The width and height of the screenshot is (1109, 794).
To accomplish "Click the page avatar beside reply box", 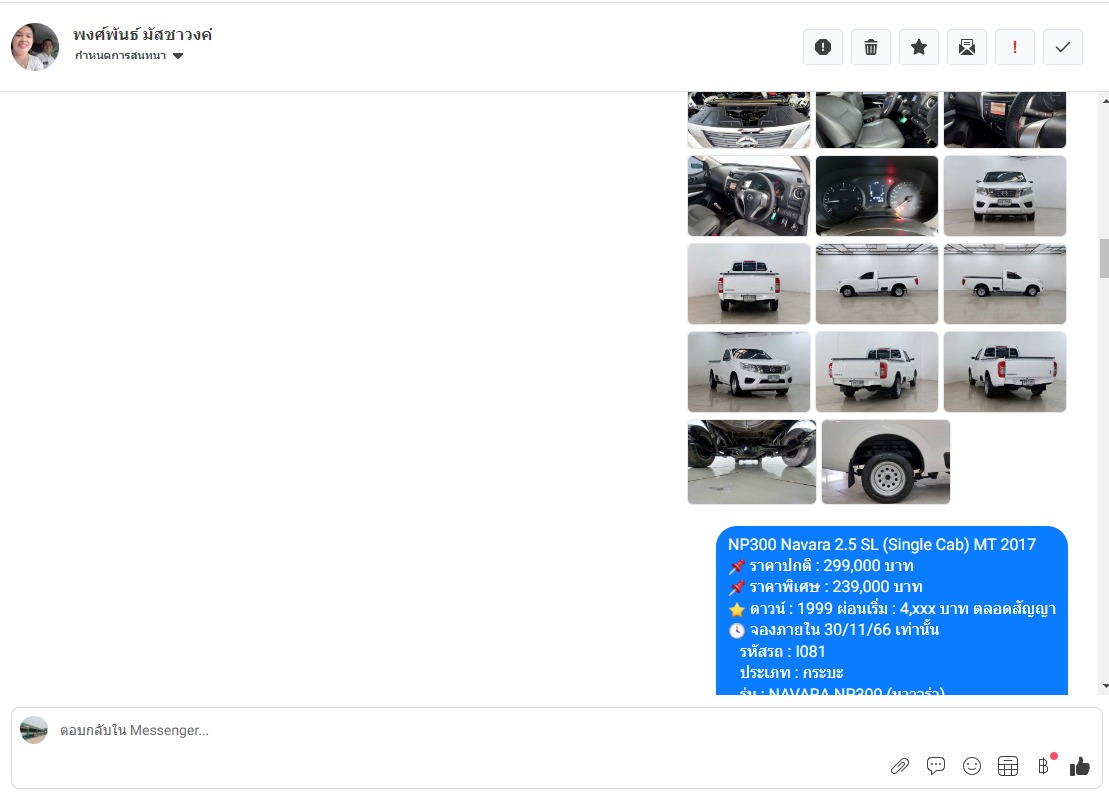I will [x=34, y=730].
